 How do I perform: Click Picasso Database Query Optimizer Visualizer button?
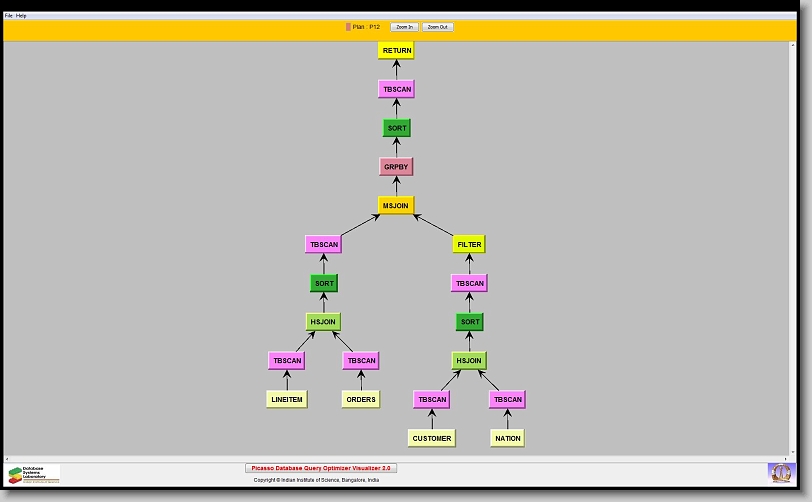click(321, 468)
